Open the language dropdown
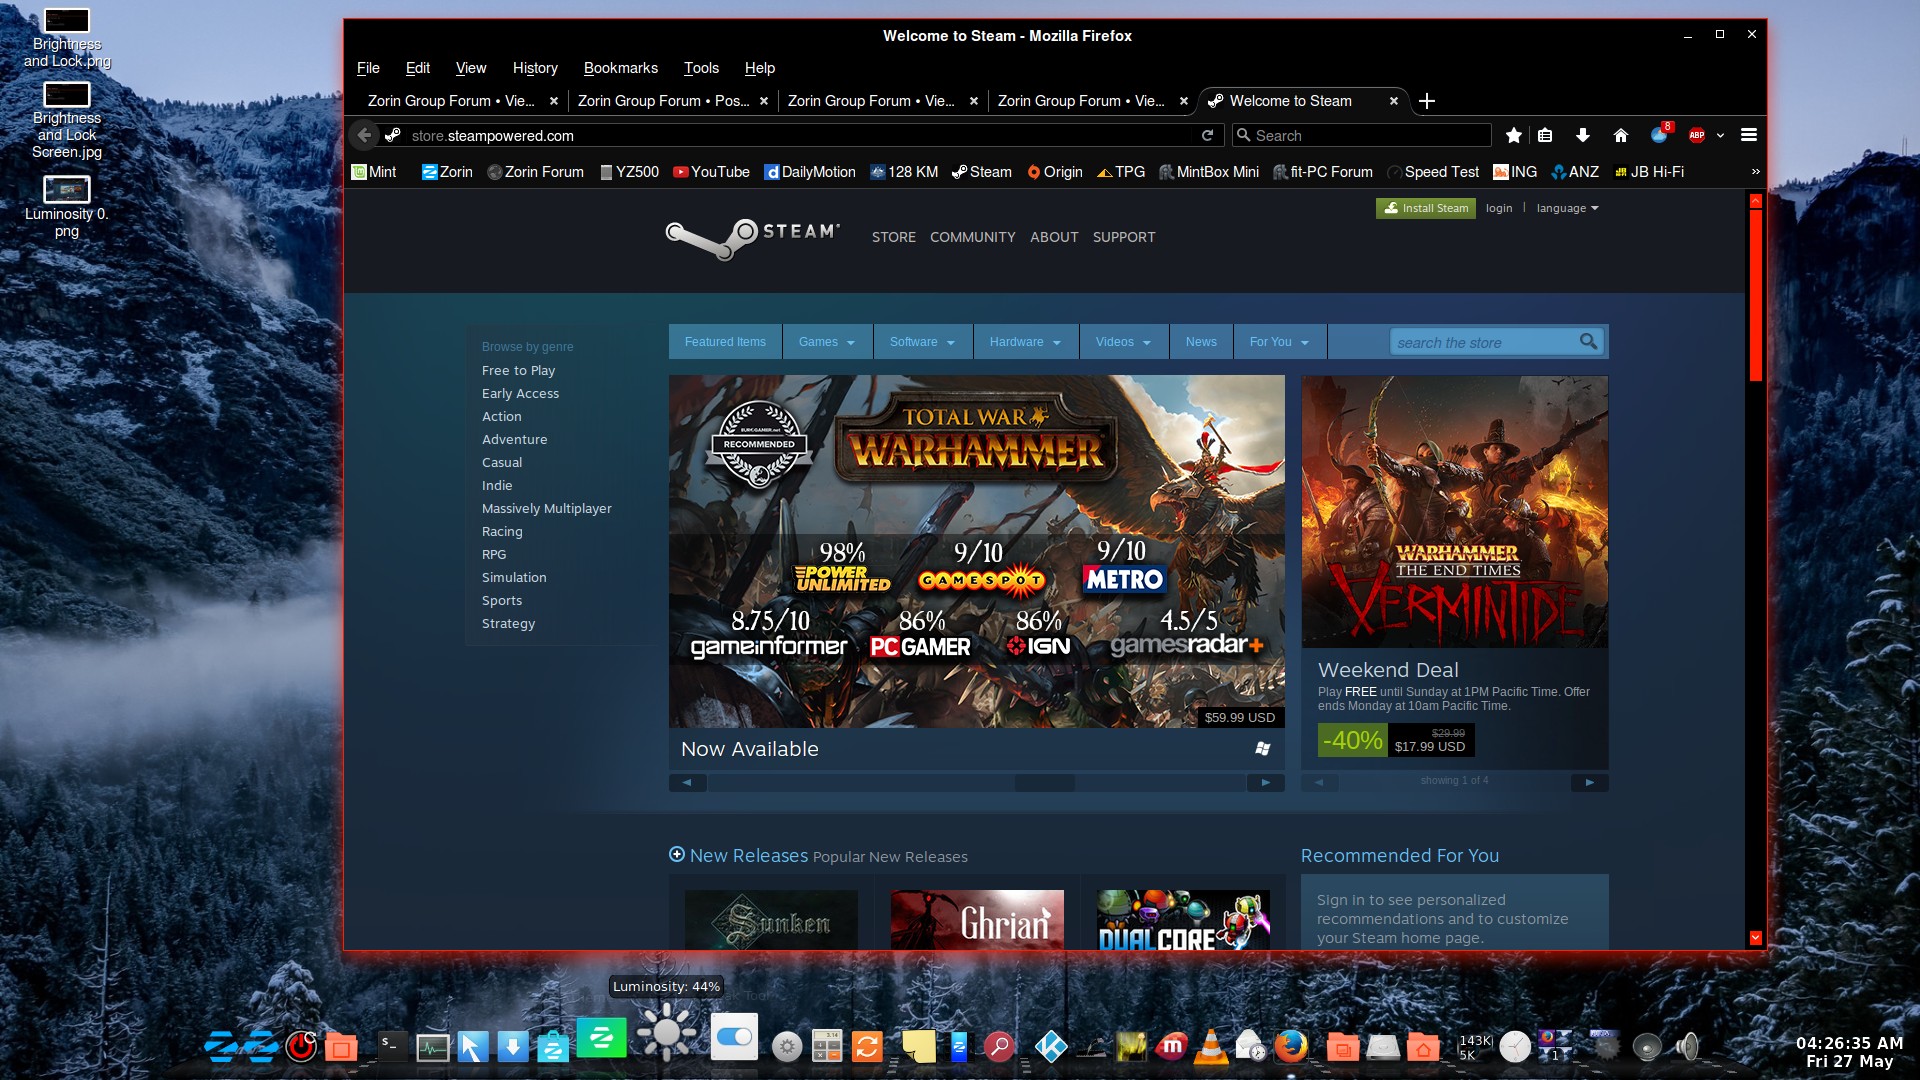 1567,208
